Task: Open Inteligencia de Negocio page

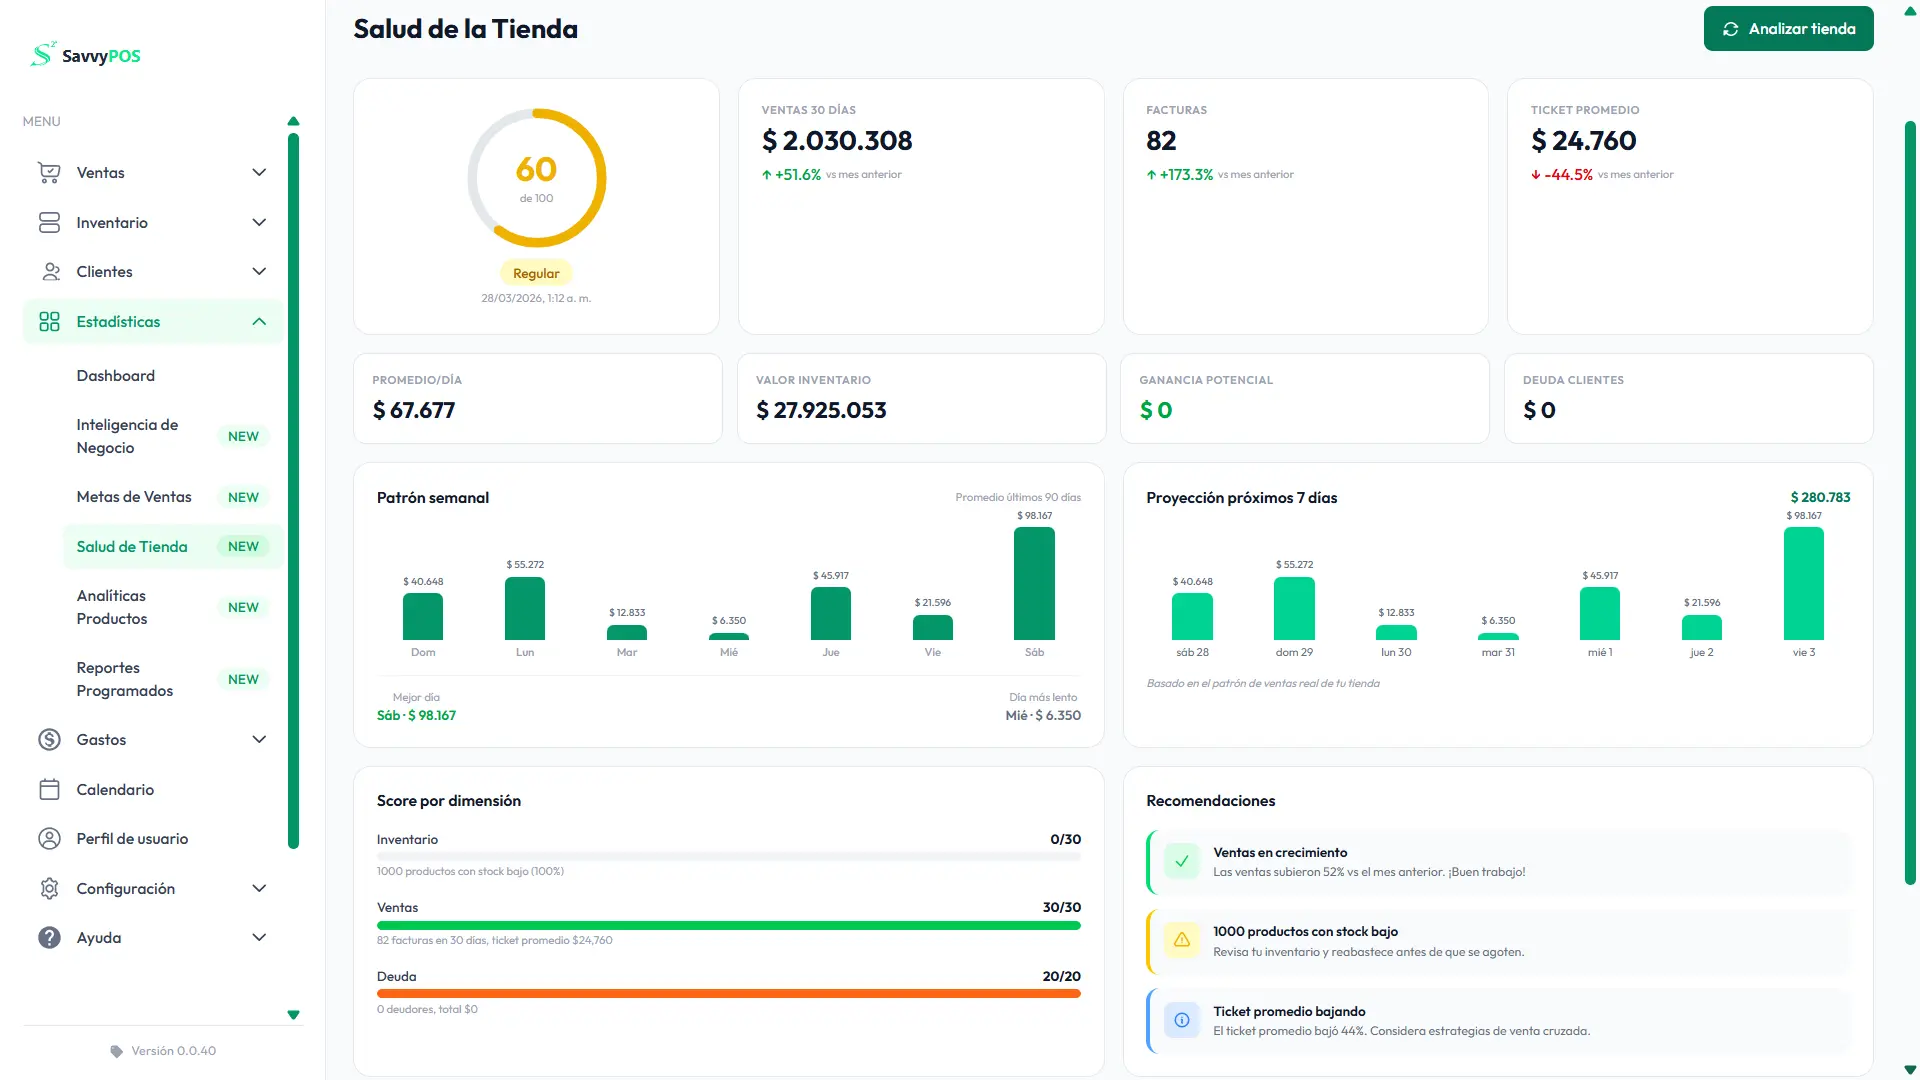Action: tap(127, 436)
